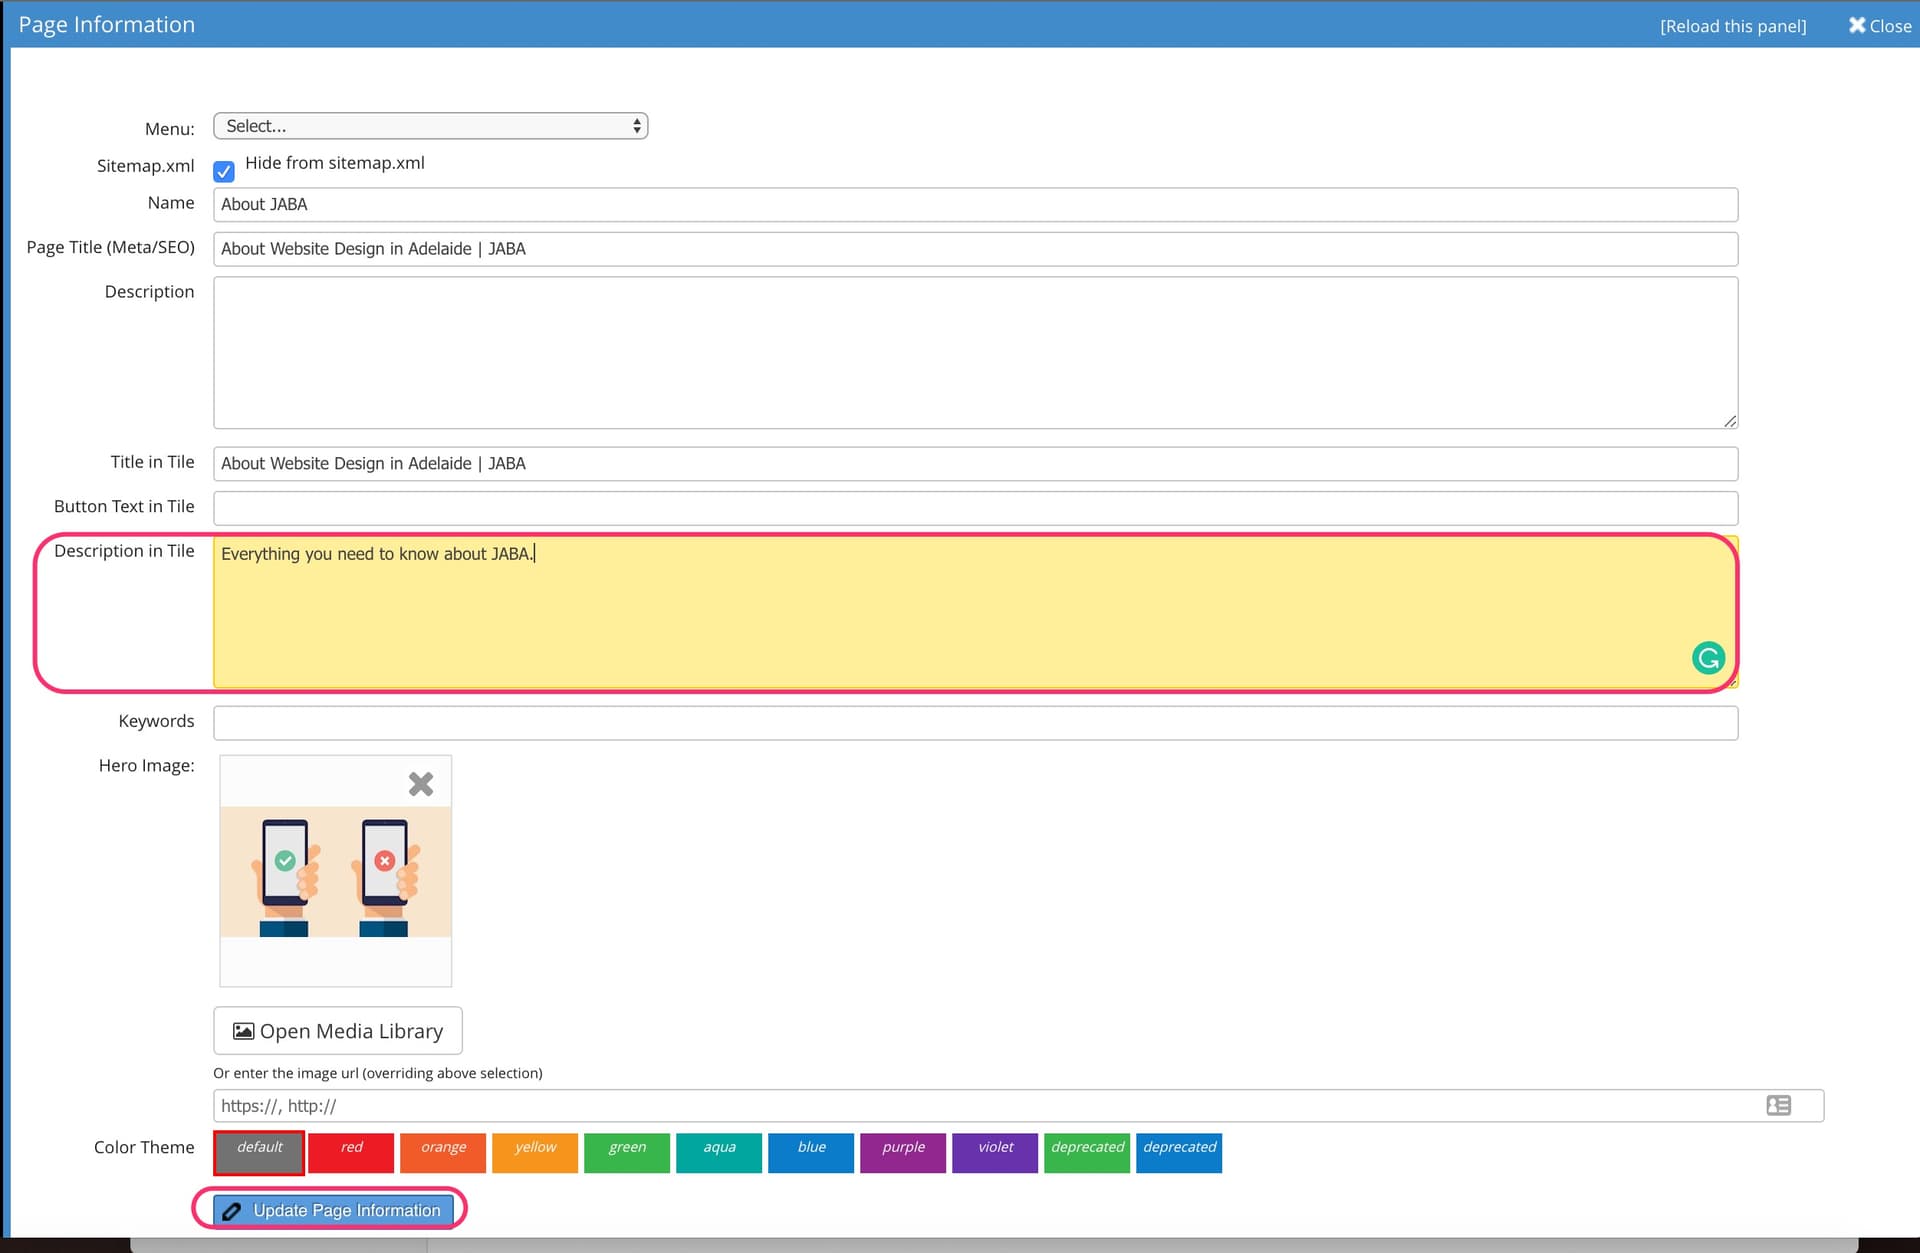Click the Button Text in Tile field
Image resolution: width=1920 pixels, height=1253 pixels.
[975, 508]
